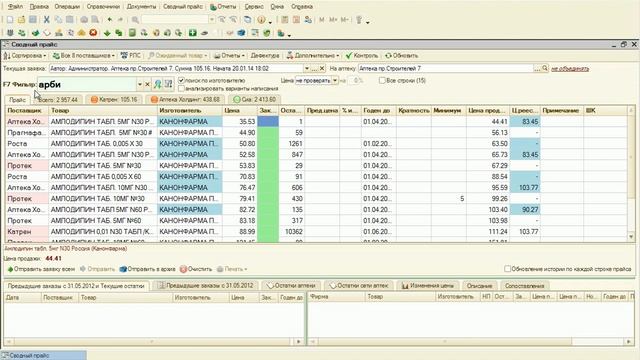Click the blue order cell in the first Амлодипин row
The height and width of the screenshot is (360, 640).
pyautogui.click(x=268, y=121)
